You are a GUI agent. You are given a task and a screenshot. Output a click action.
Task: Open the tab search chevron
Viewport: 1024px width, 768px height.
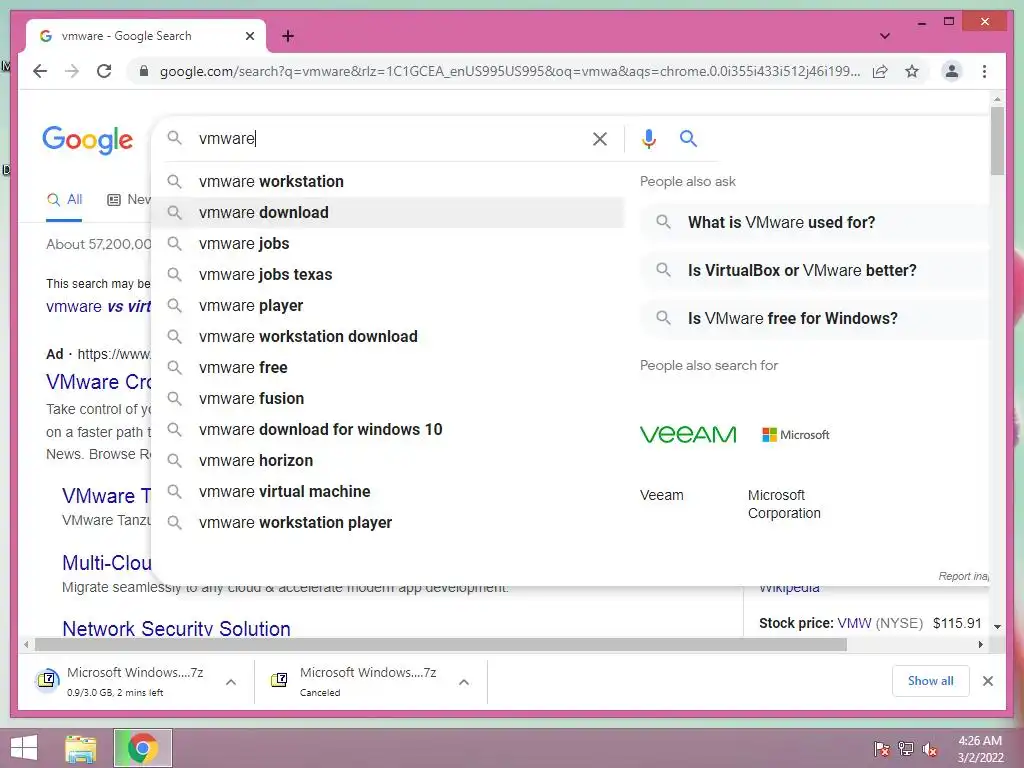[x=884, y=36]
